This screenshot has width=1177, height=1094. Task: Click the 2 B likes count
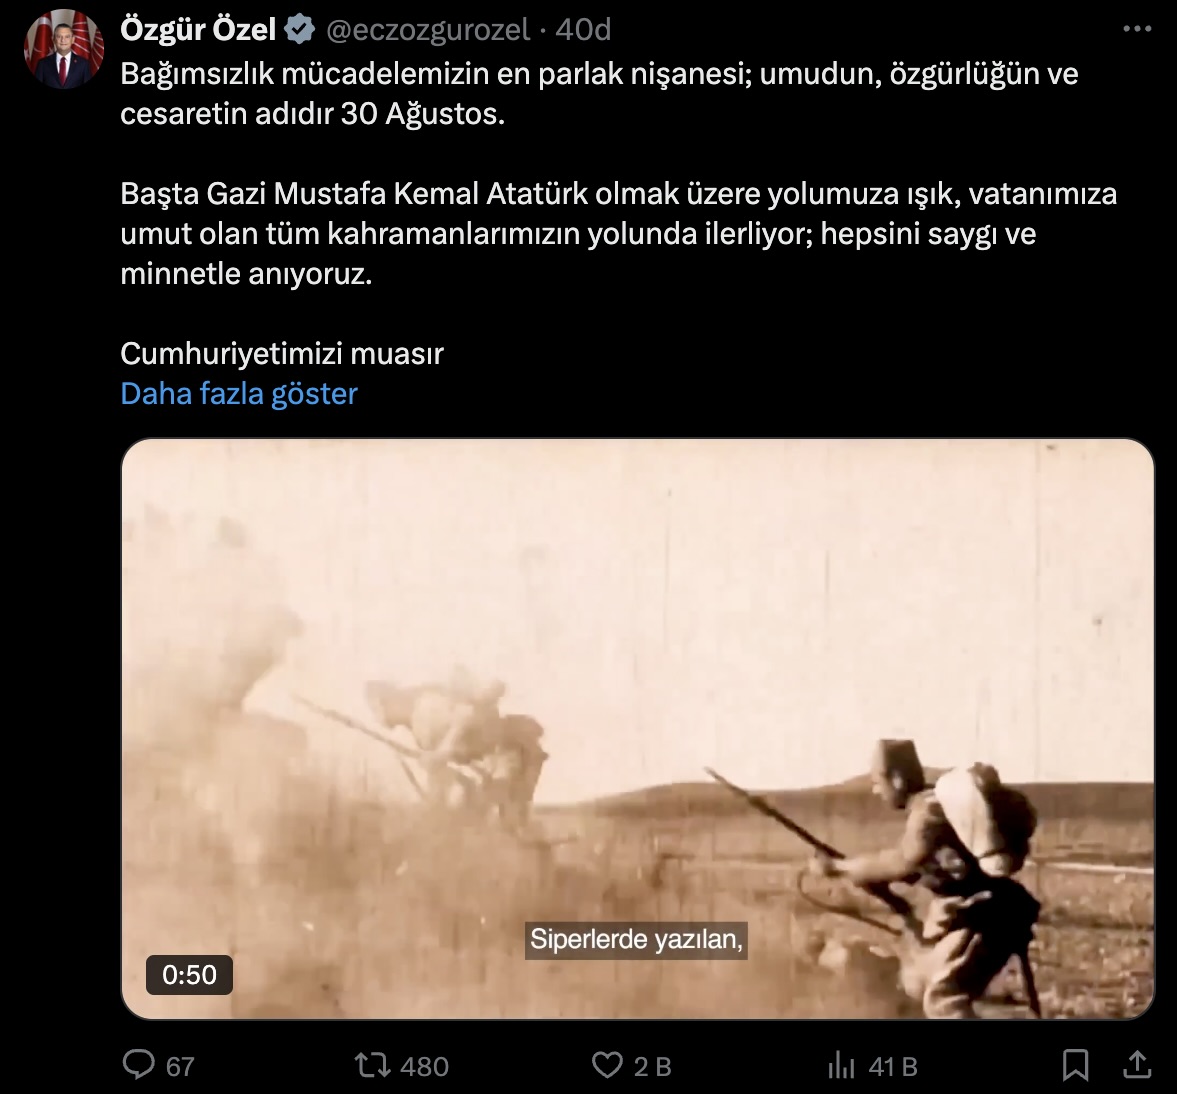(x=652, y=1066)
